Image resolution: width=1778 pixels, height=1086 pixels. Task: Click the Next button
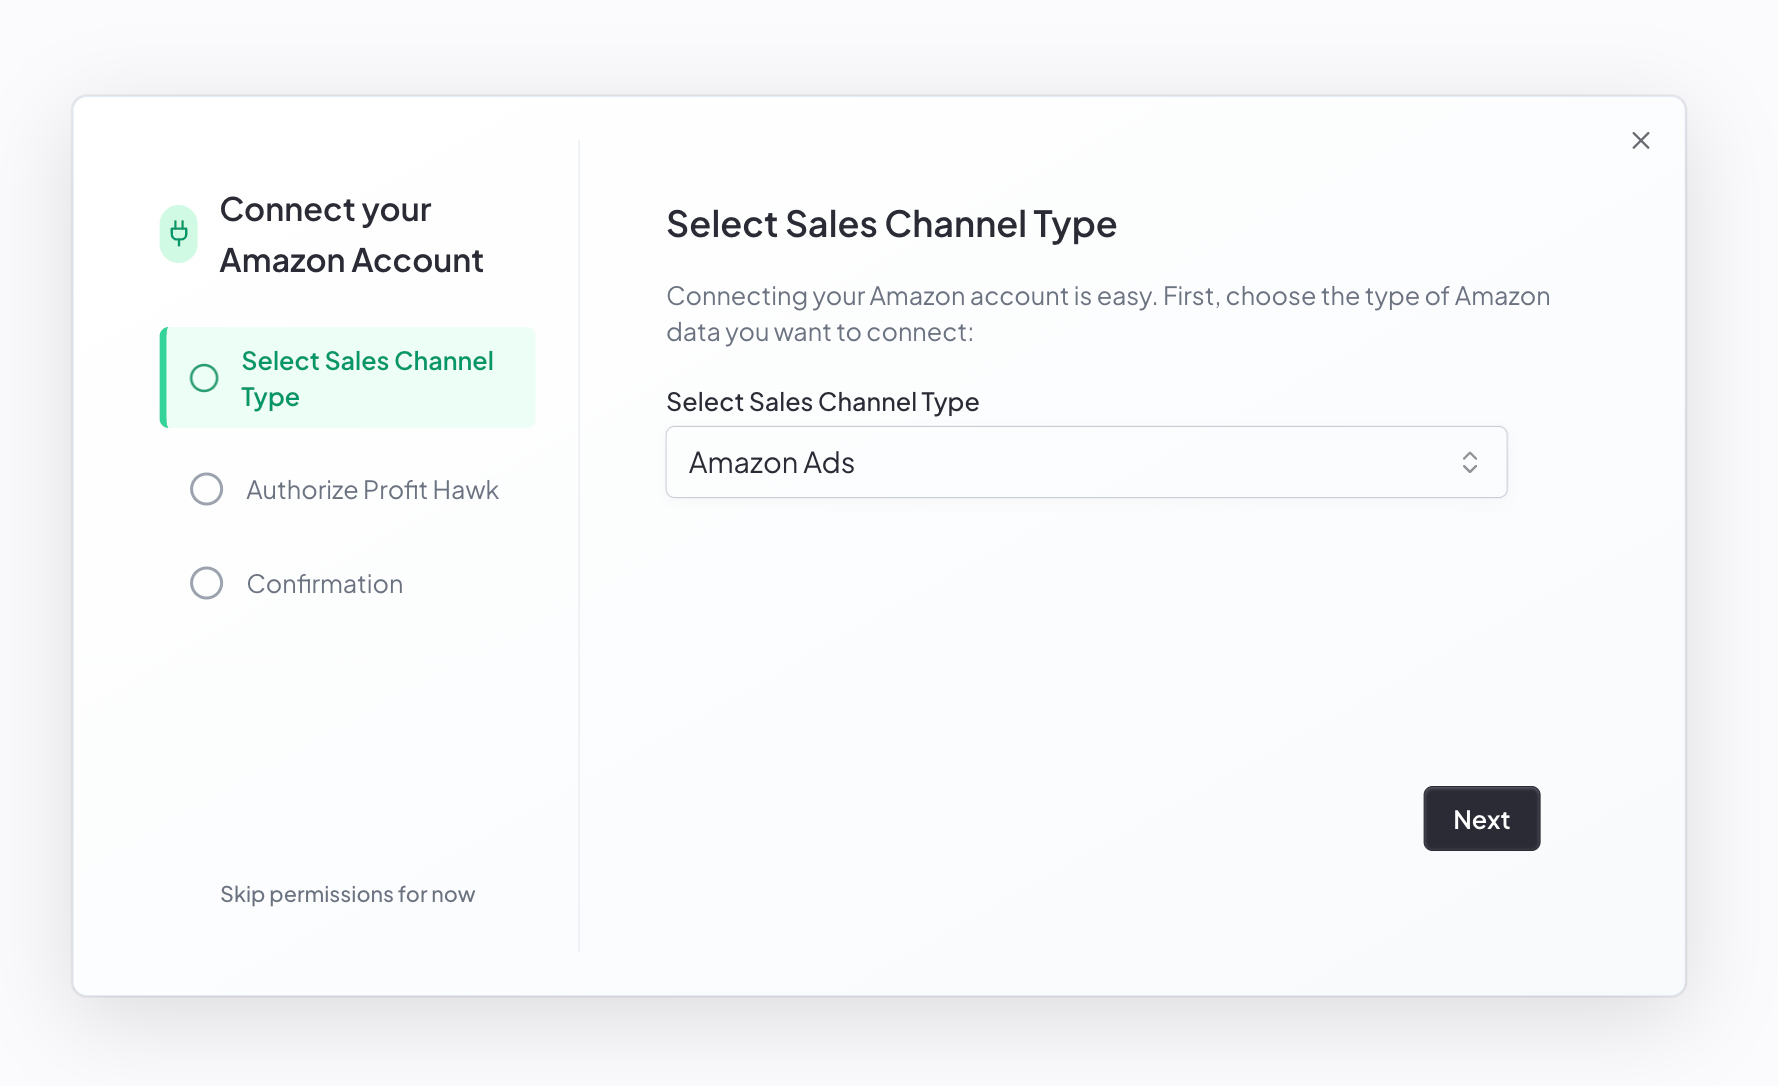click(x=1481, y=819)
